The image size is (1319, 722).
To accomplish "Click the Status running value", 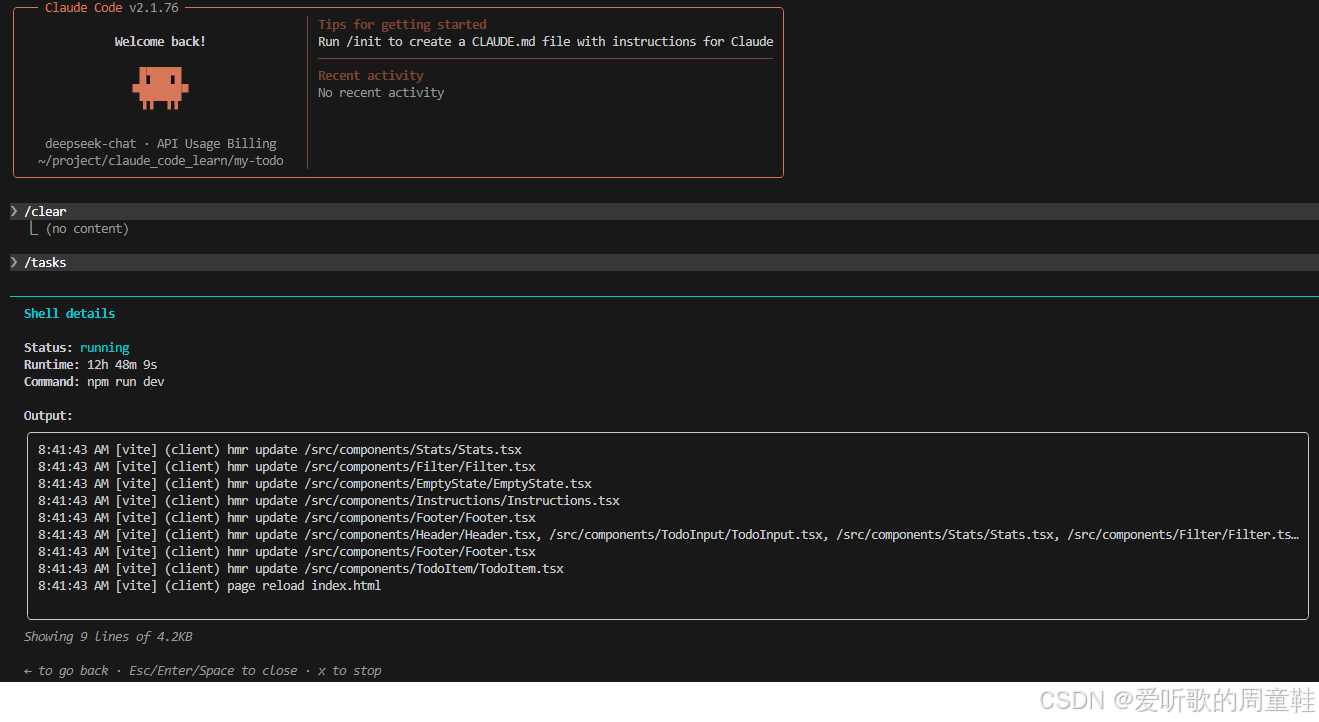I will click(105, 347).
